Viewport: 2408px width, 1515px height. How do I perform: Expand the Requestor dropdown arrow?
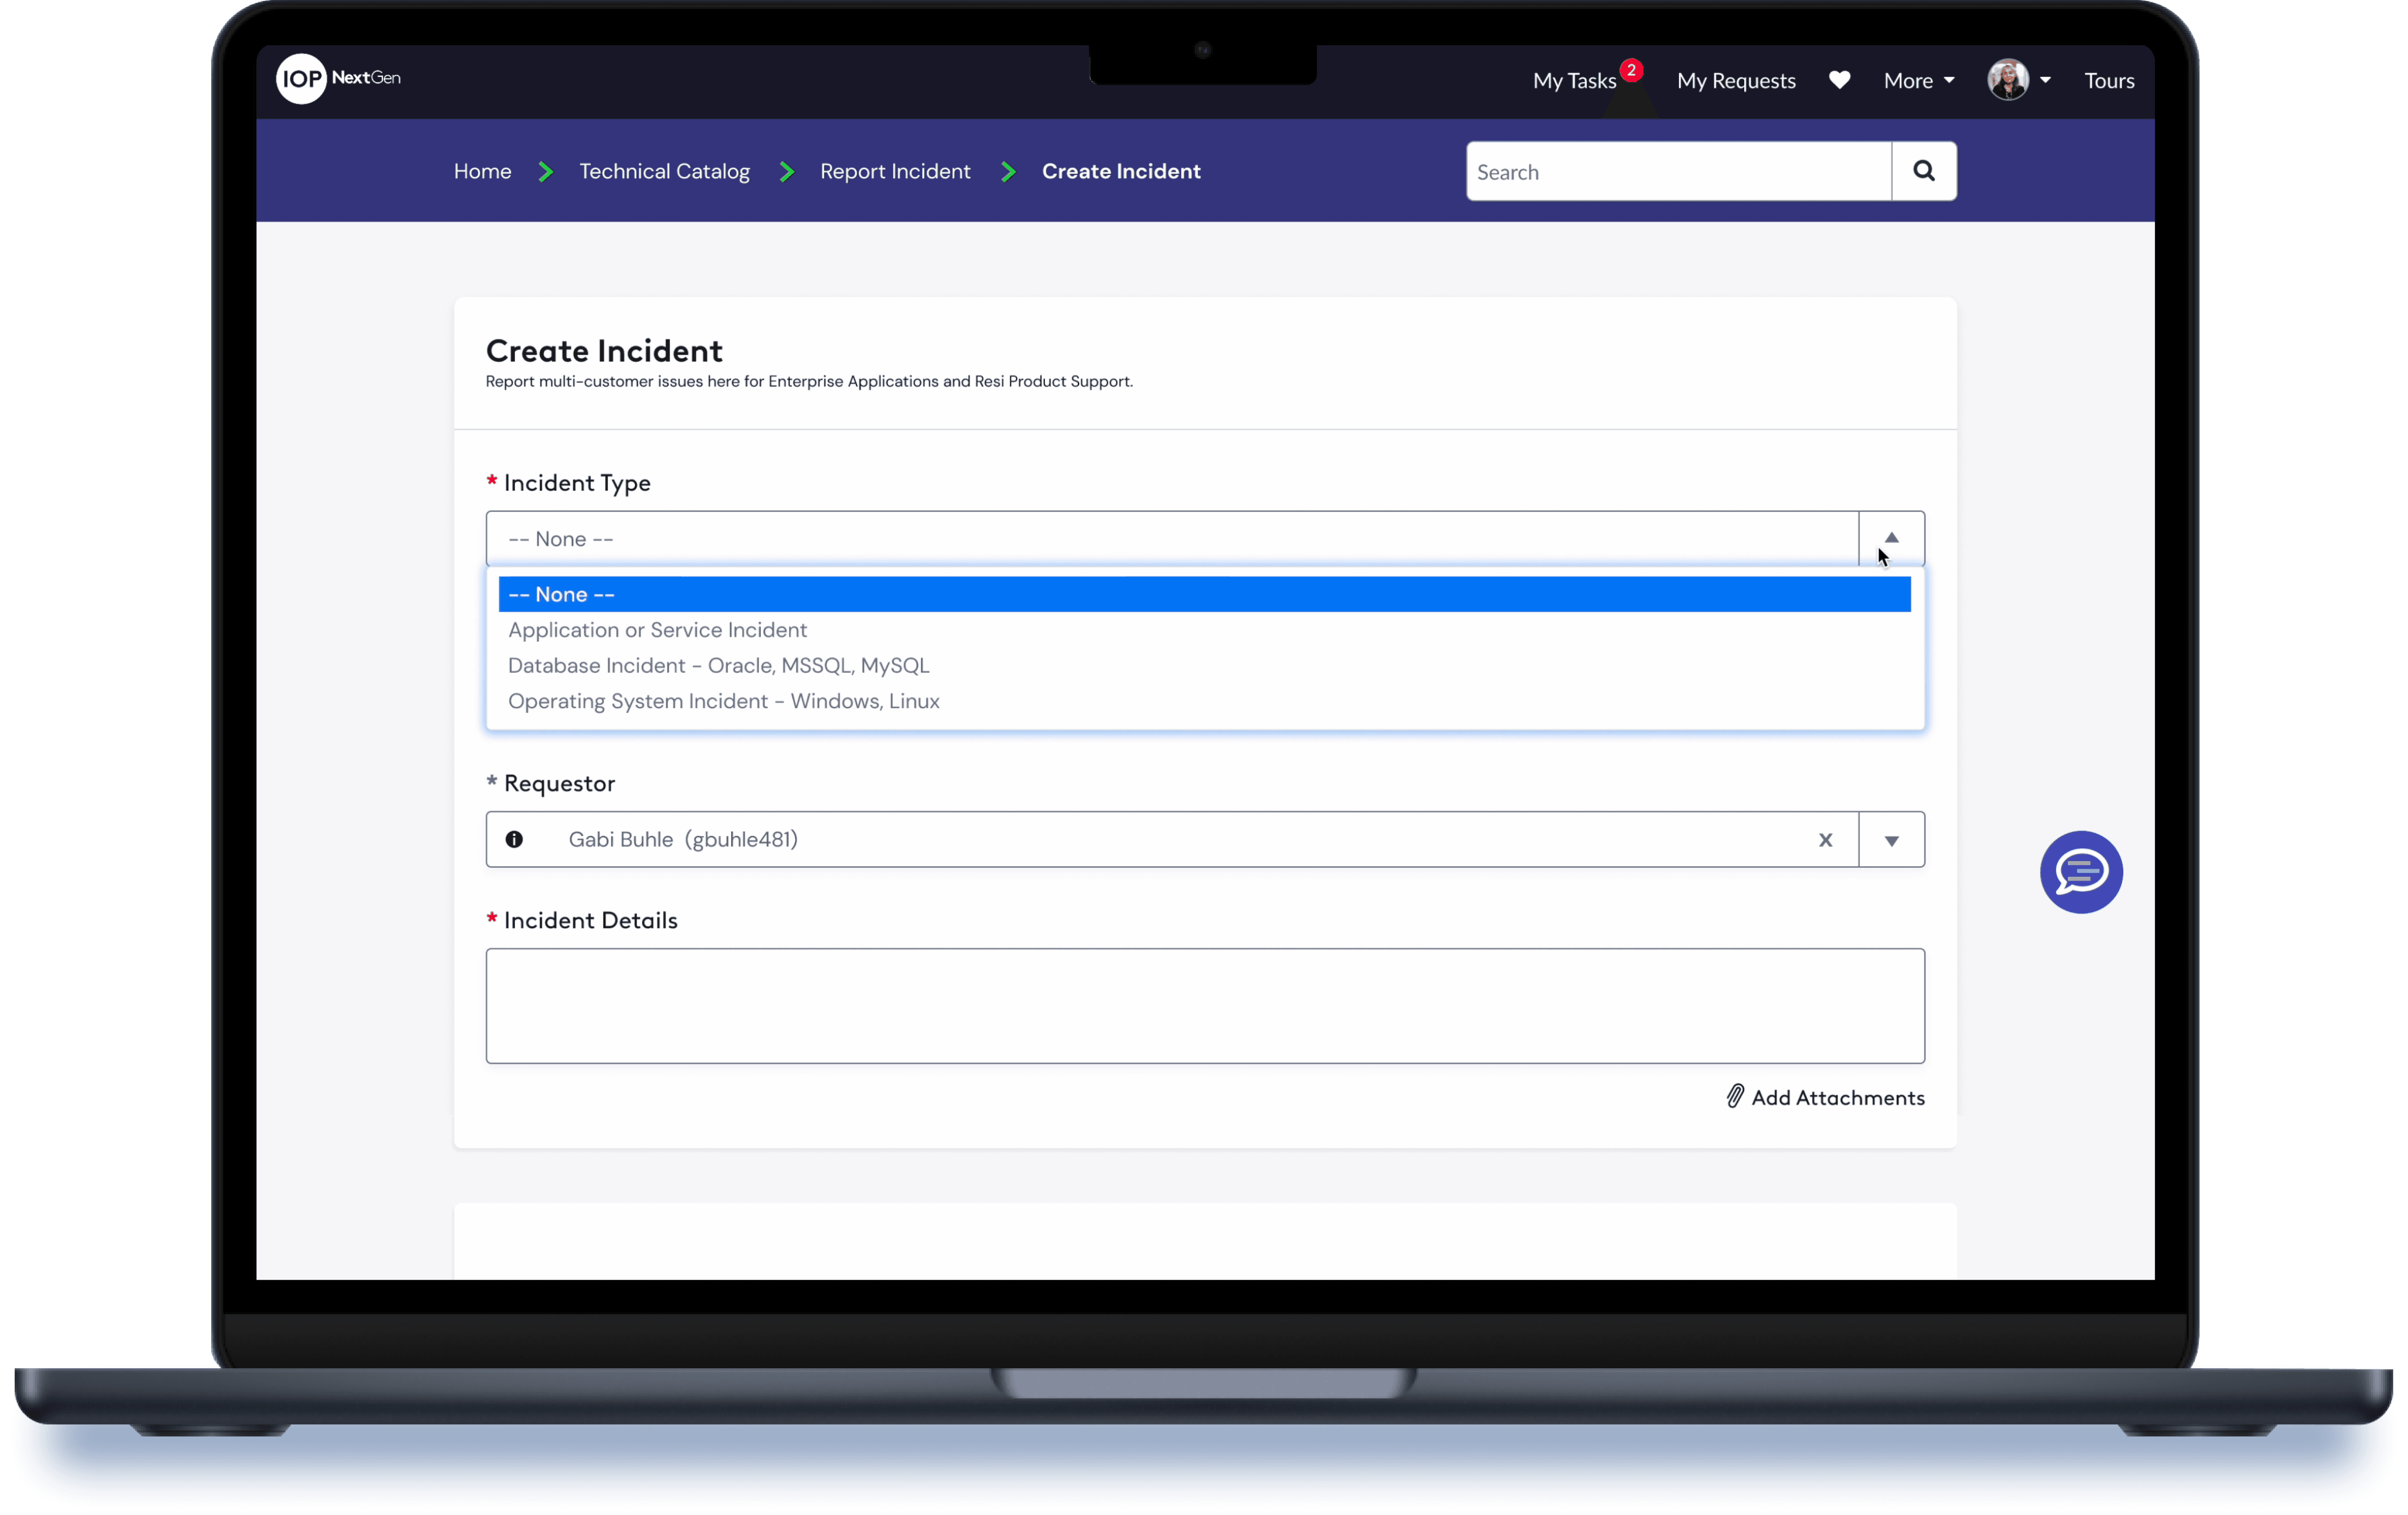1891,840
